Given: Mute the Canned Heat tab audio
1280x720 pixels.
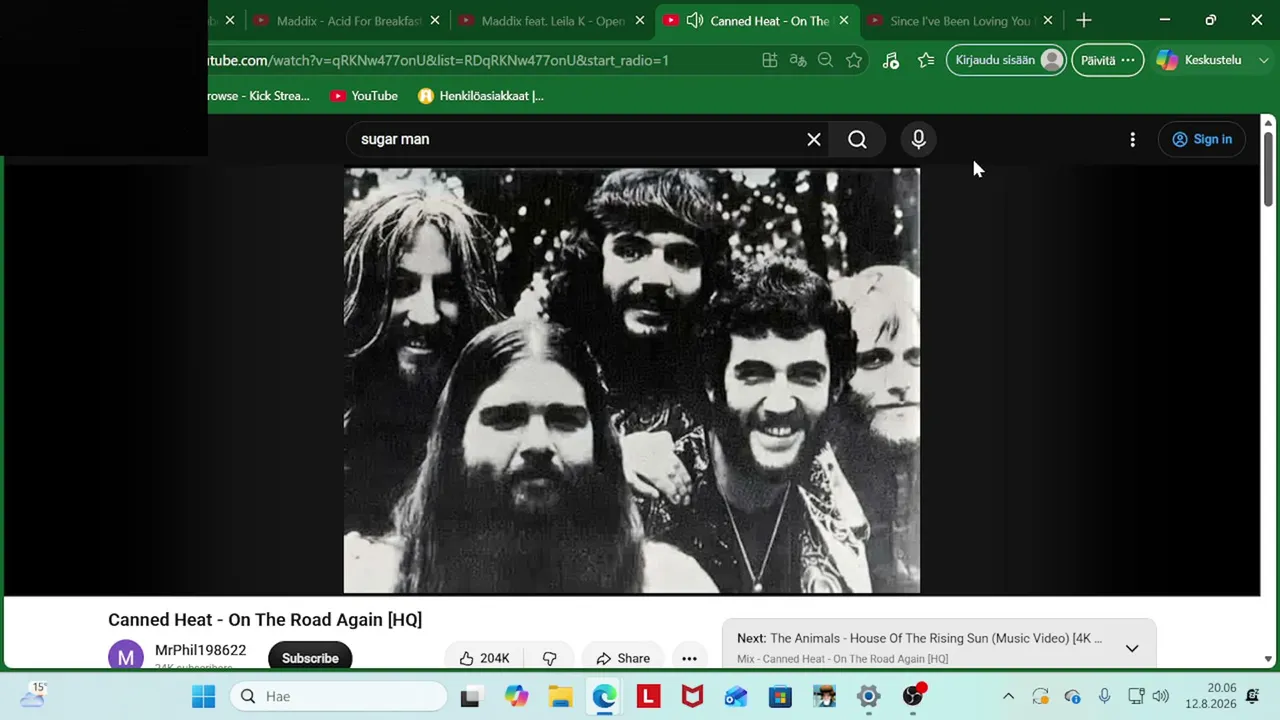Looking at the screenshot, I should click(695, 21).
